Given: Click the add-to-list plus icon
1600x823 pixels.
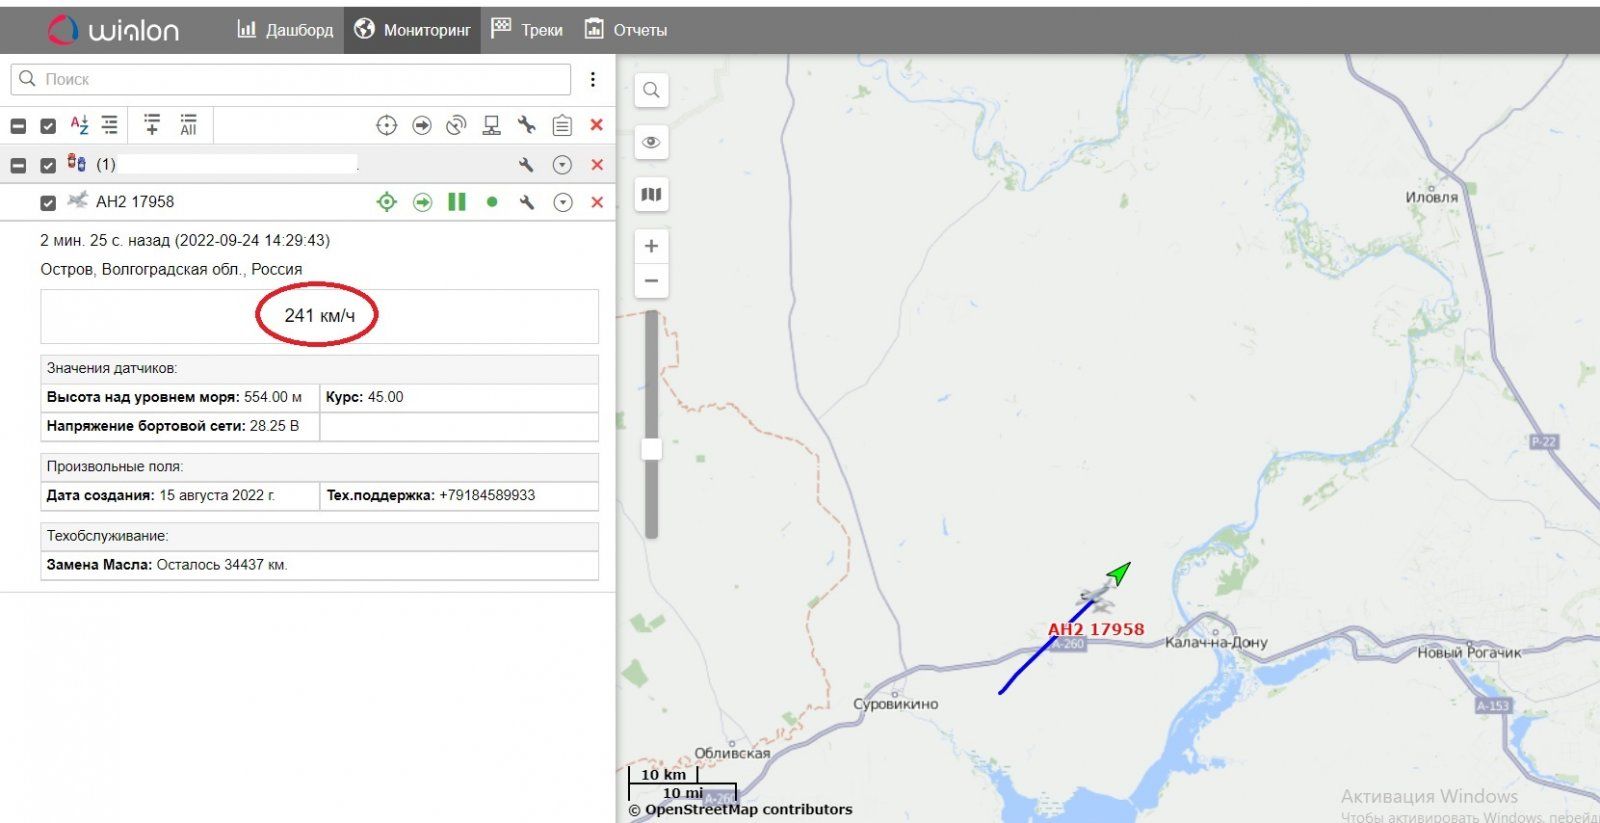Looking at the screenshot, I should point(152,125).
